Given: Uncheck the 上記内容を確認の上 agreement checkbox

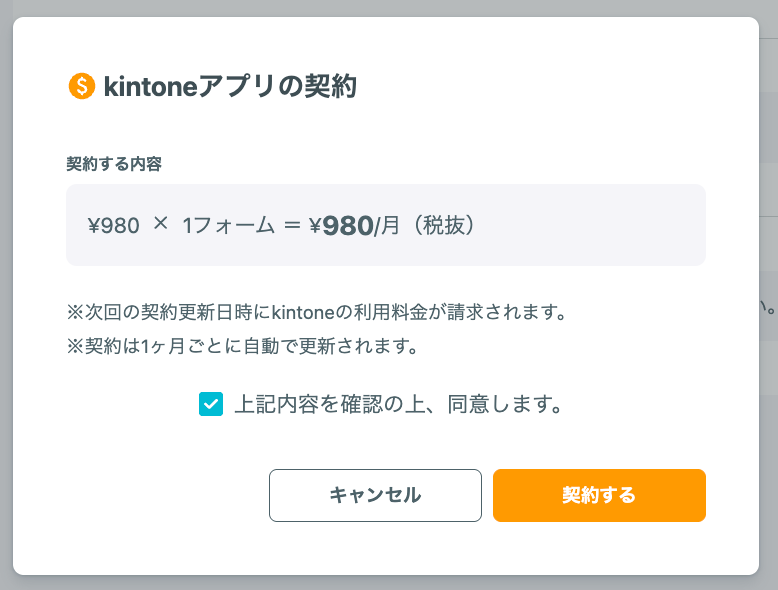Looking at the screenshot, I should 211,404.
